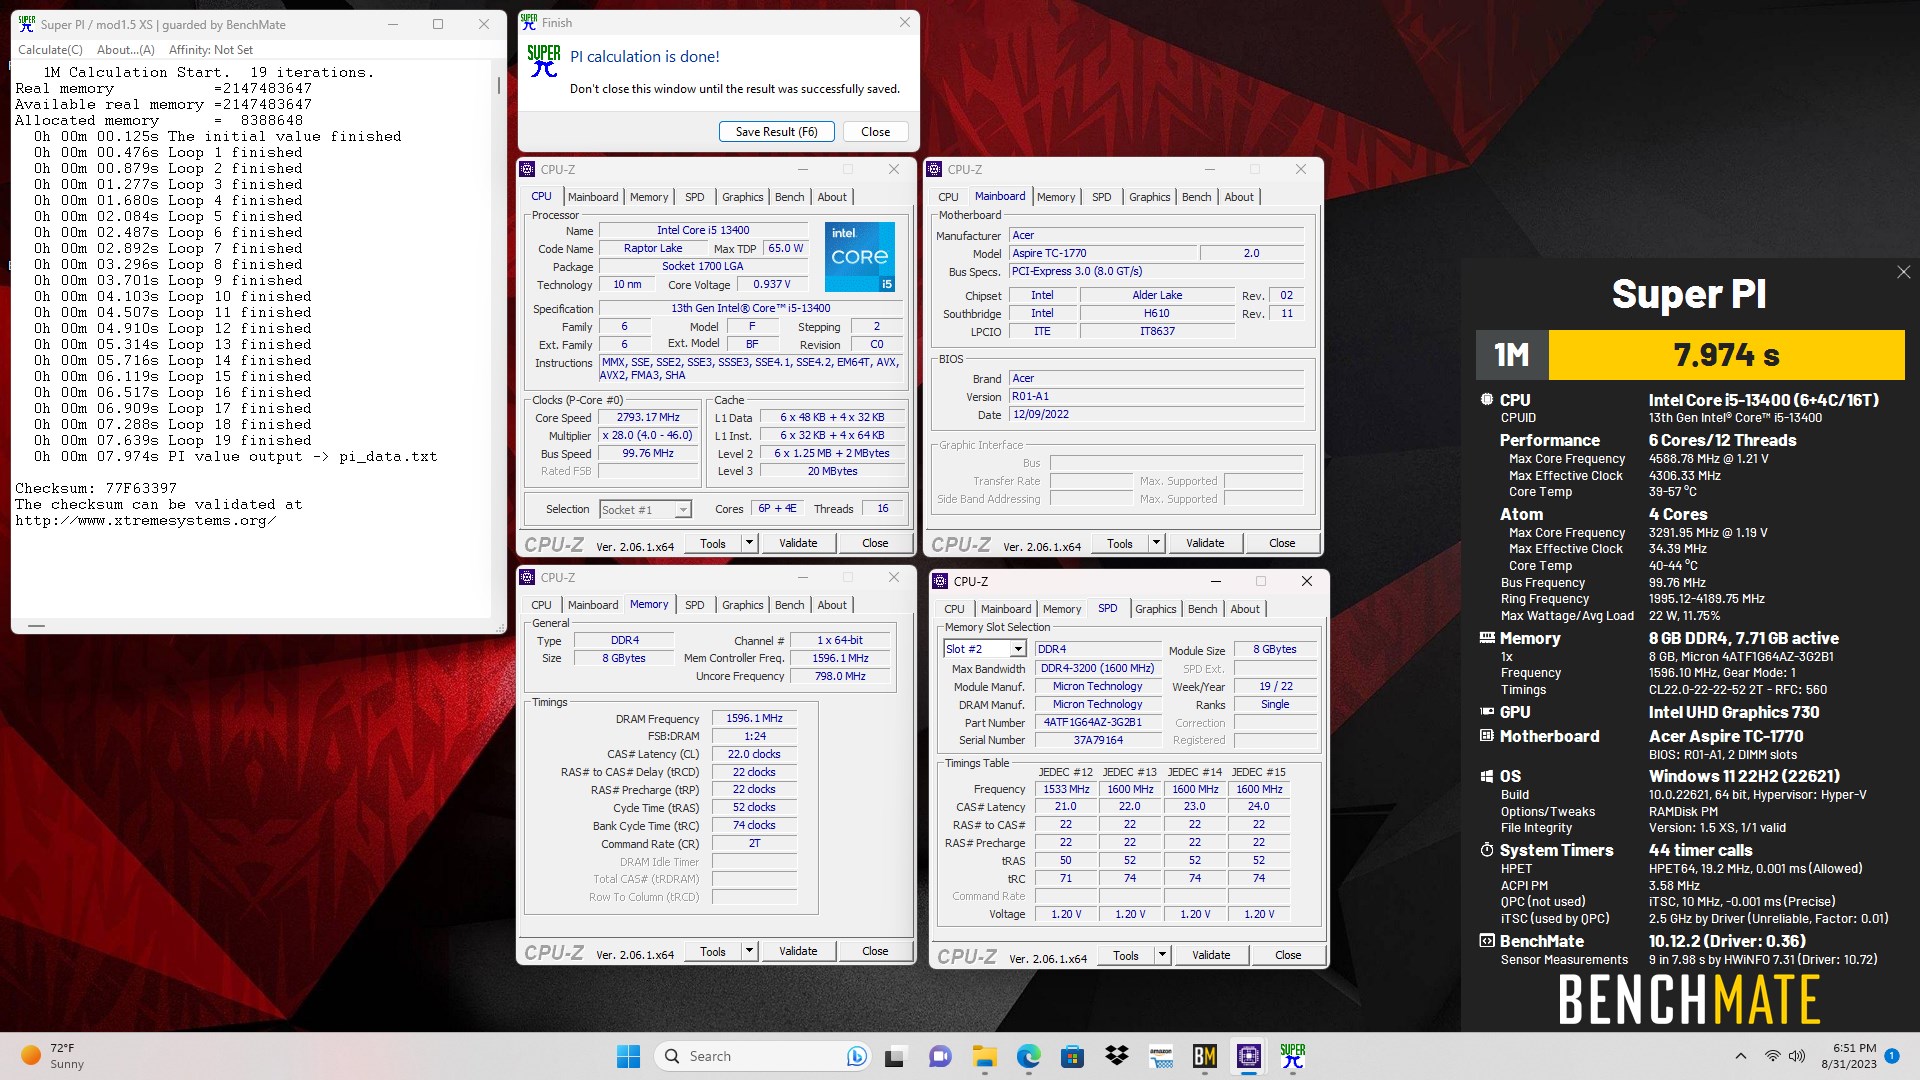This screenshot has width=1920, height=1080.
Task: Click the Intel Core i5 logo in CPU-Z
Action: (x=860, y=257)
